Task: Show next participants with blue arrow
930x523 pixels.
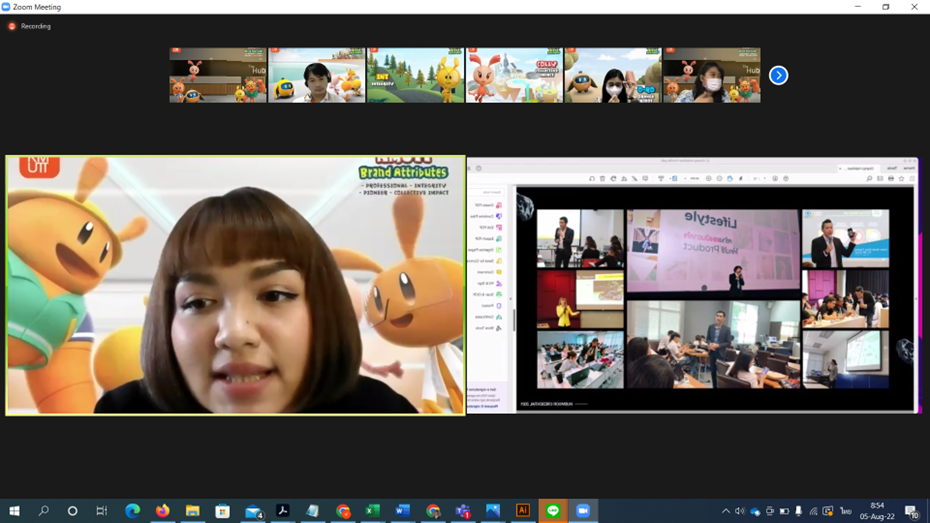Action: click(x=778, y=75)
